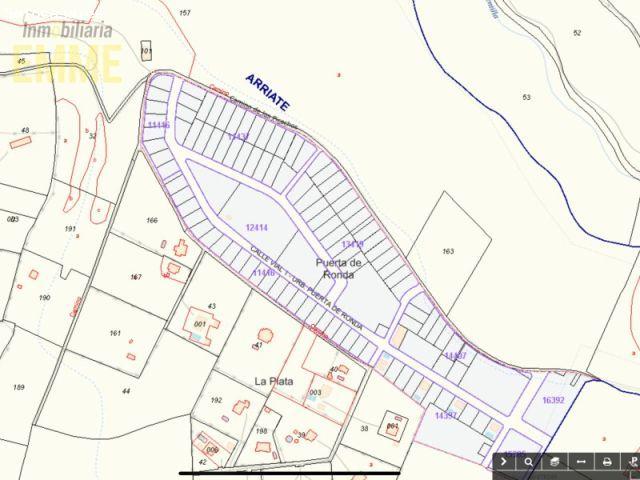Select parcel 101 near the top
The width and height of the screenshot is (640, 480).
click(x=146, y=51)
